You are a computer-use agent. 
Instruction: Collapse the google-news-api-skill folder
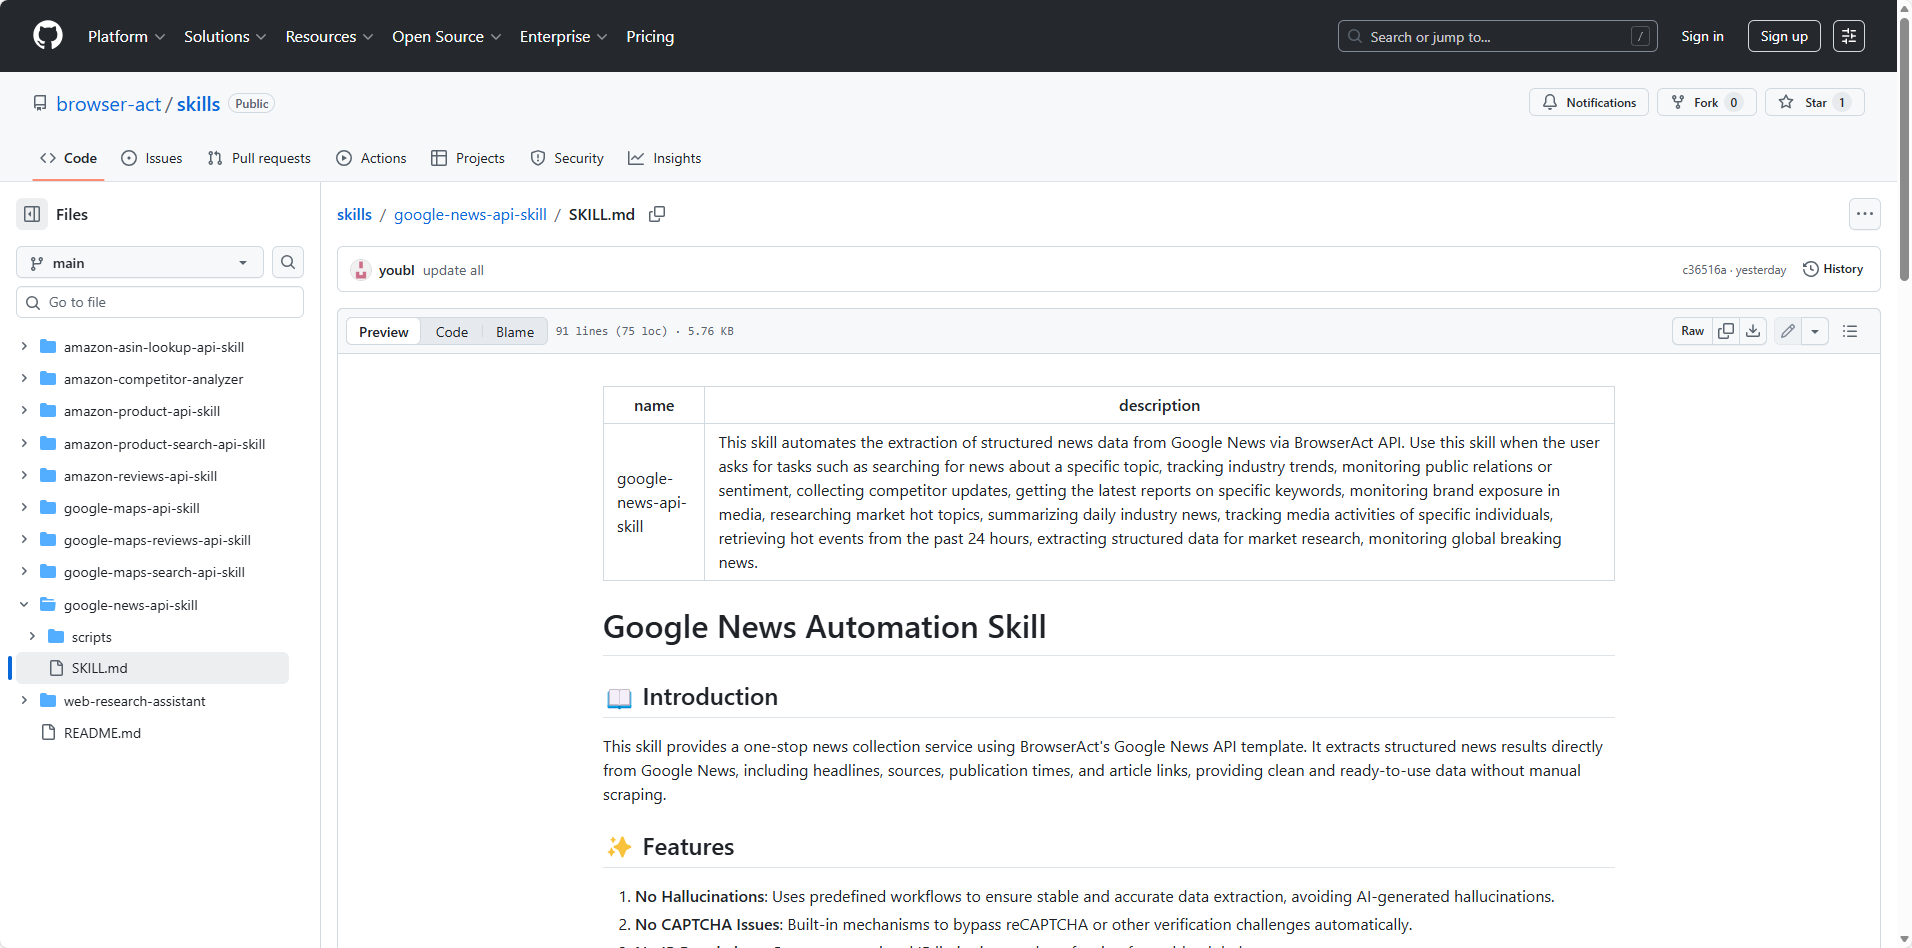[23, 604]
